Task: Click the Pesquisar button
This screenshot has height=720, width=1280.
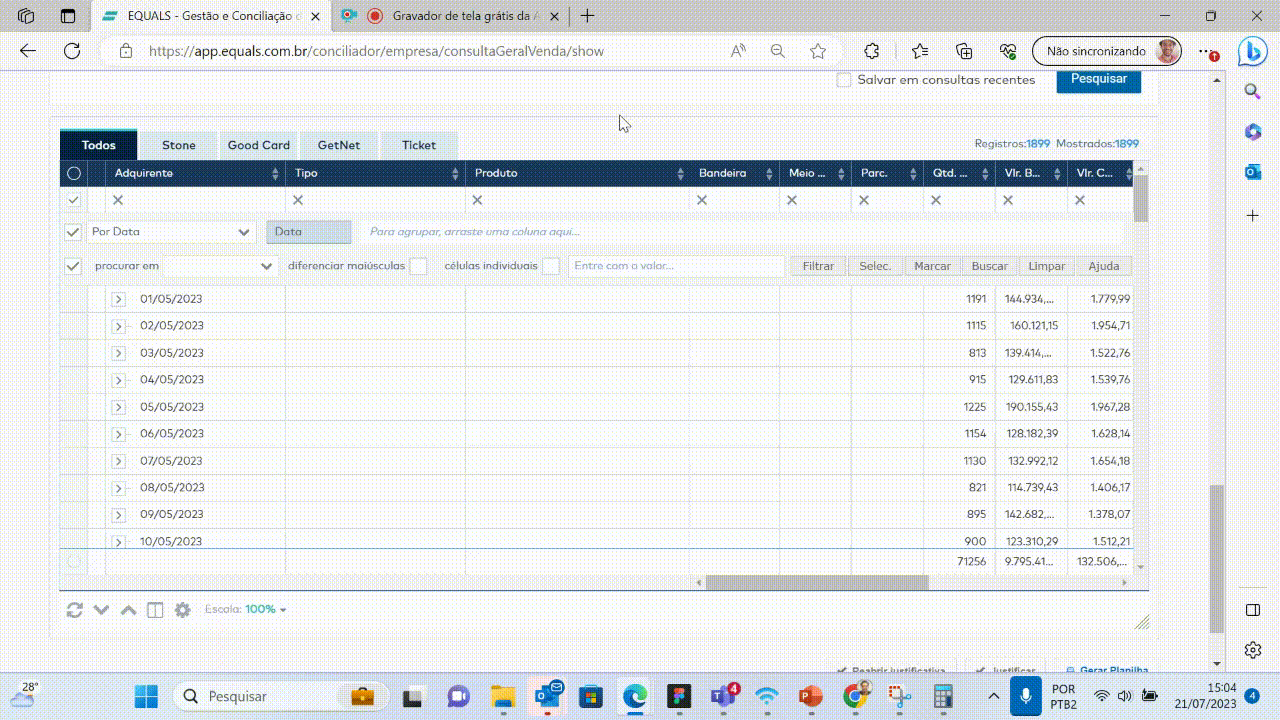Action: pyautogui.click(x=1098, y=79)
